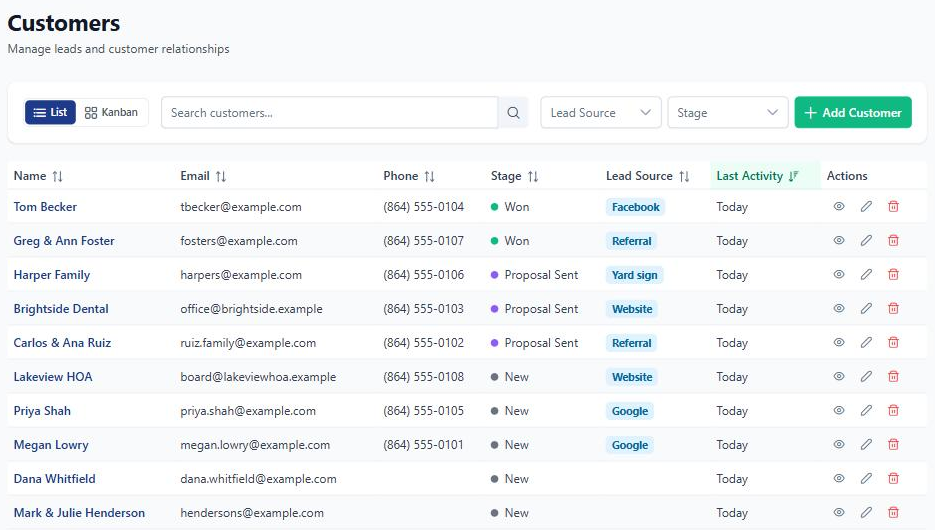Sort table by Email column

(203, 176)
